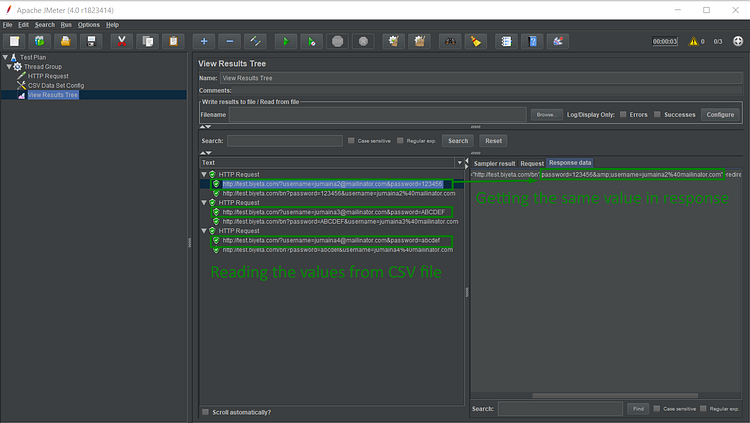Open the Options menu
This screenshot has width=750, height=423.
88,24
